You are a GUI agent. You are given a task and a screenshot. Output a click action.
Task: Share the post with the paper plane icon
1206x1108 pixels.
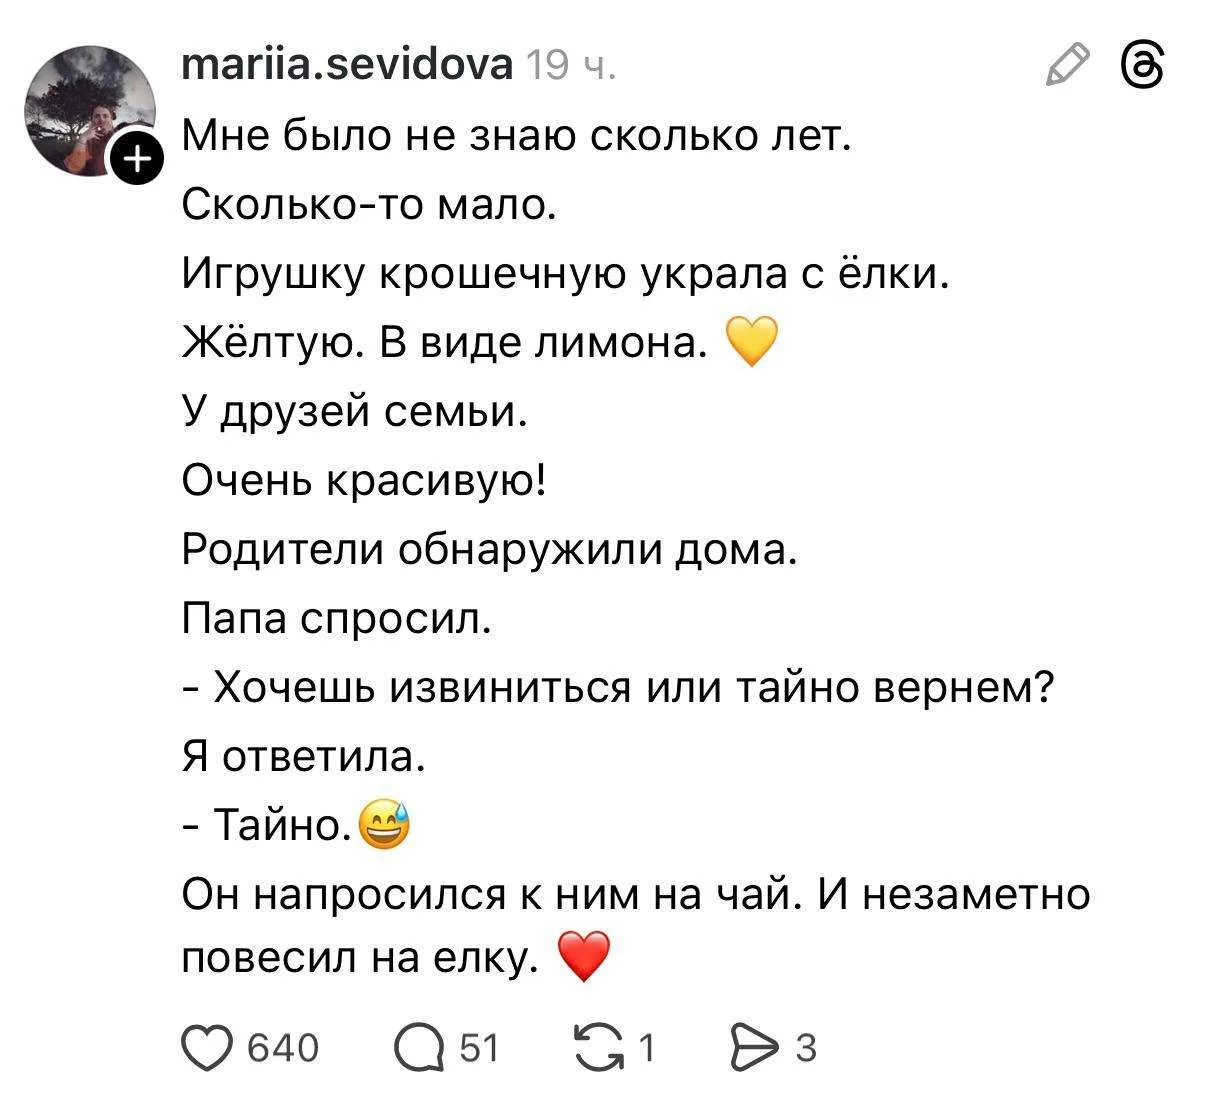(755, 1047)
